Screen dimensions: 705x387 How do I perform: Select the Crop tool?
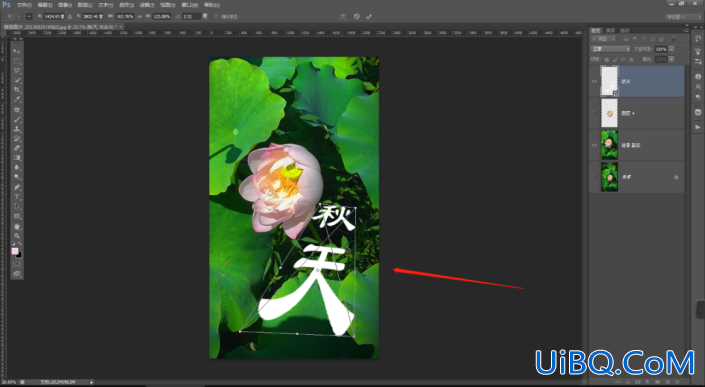pos(17,90)
